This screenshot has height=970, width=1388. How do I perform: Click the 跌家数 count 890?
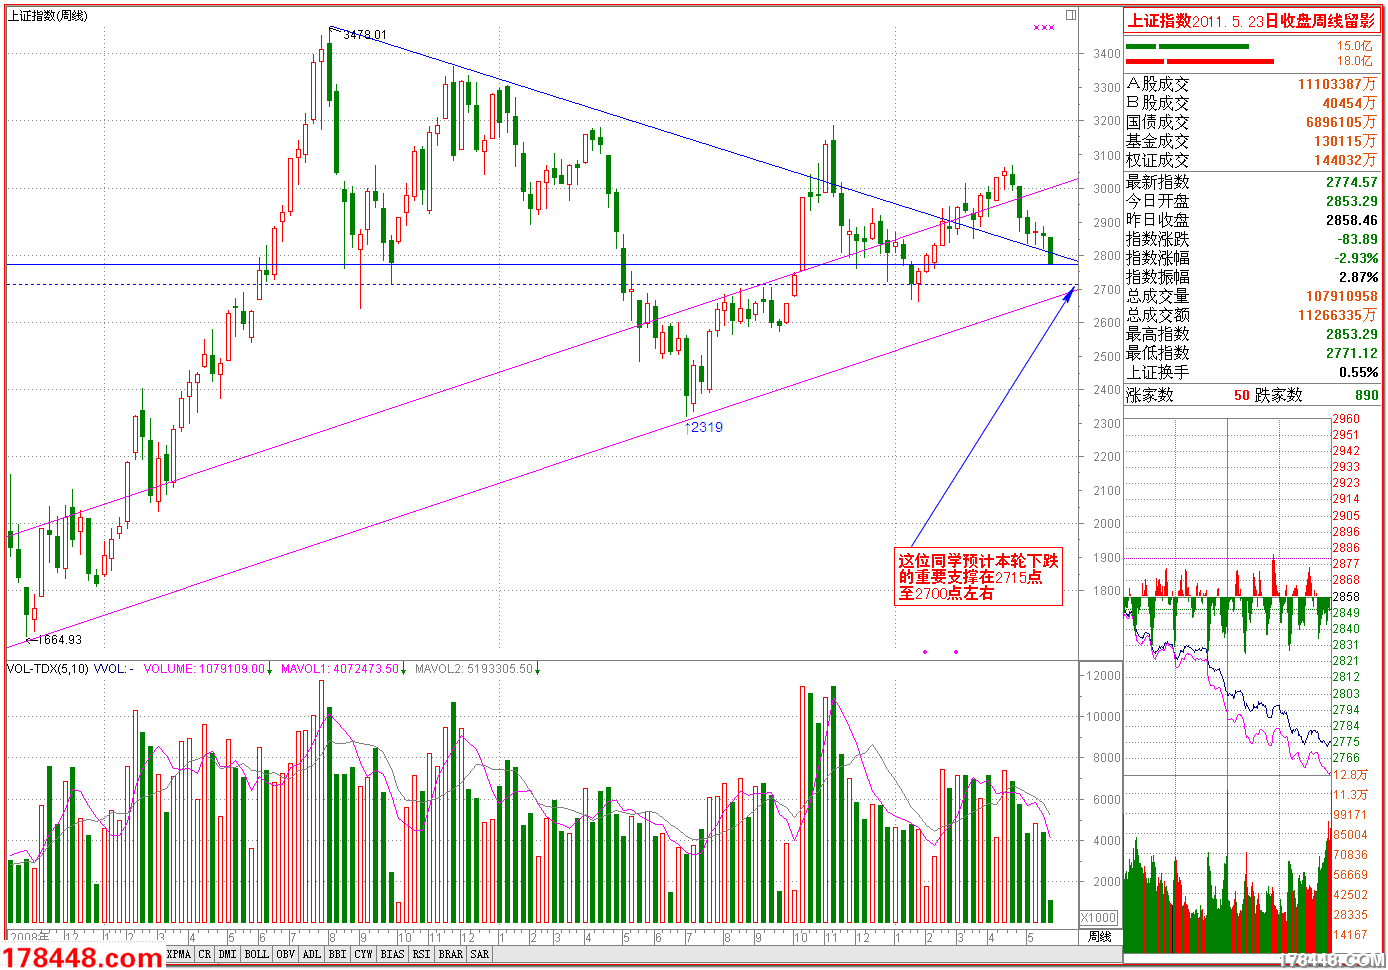[x=1367, y=395]
